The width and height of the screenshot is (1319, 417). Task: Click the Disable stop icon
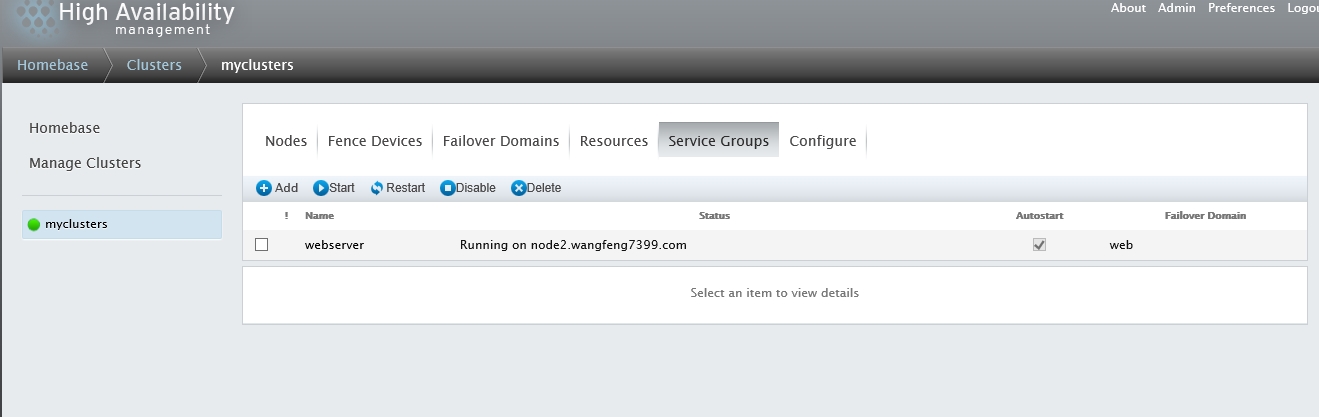click(448, 188)
